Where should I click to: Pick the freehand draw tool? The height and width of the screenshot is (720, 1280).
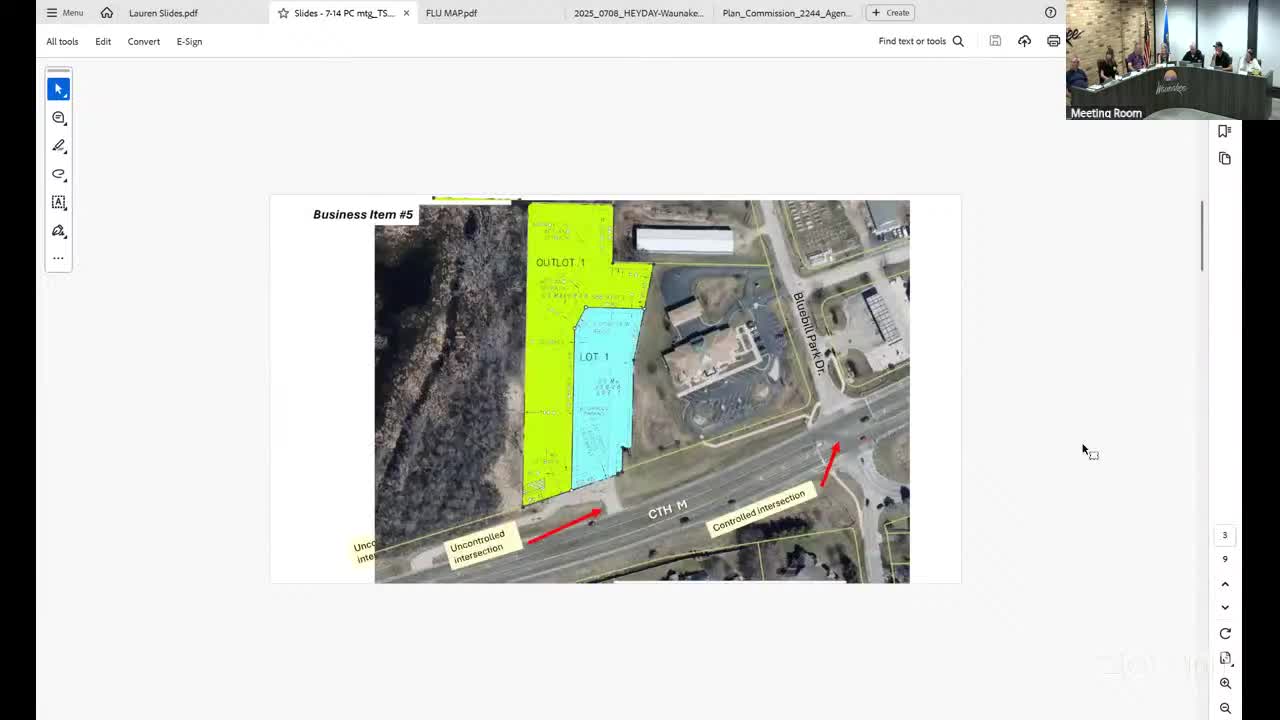coord(58,174)
